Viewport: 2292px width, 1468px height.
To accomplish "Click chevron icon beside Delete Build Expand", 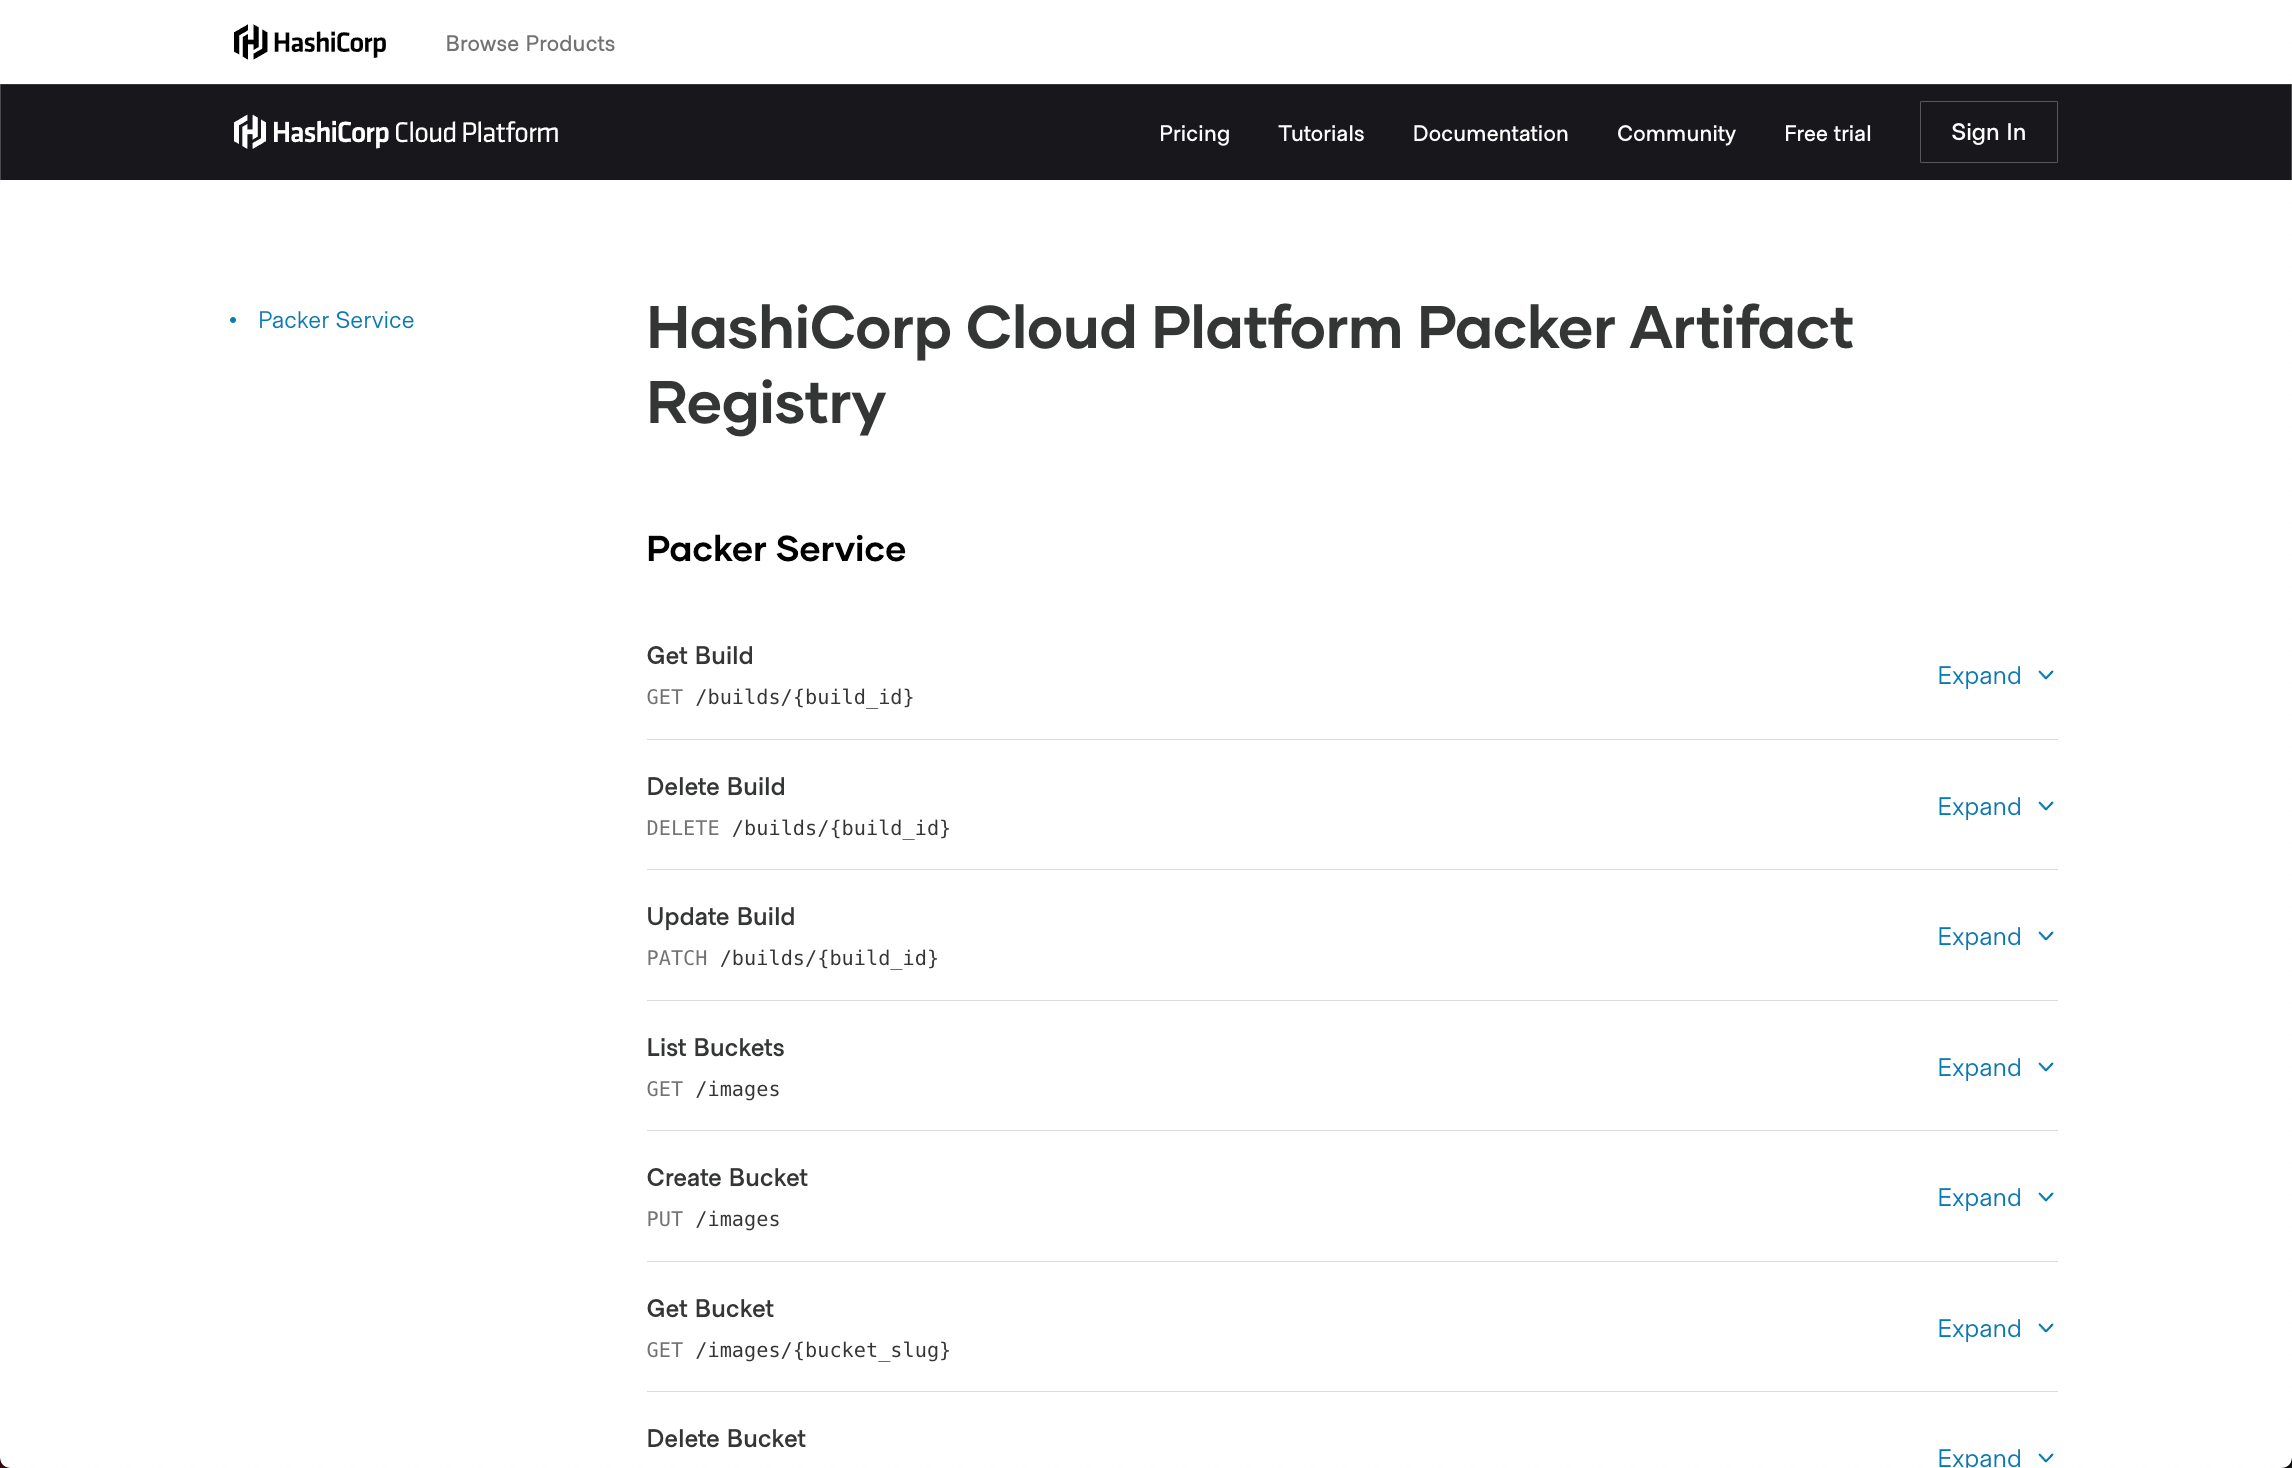I will (x=2046, y=806).
